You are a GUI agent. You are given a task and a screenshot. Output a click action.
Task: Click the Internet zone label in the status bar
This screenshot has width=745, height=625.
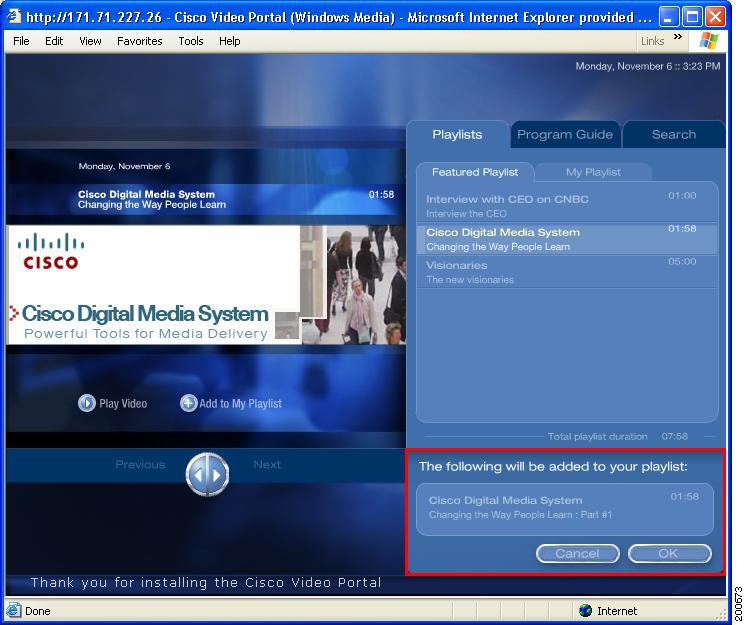pyautogui.click(x=617, y=611)
